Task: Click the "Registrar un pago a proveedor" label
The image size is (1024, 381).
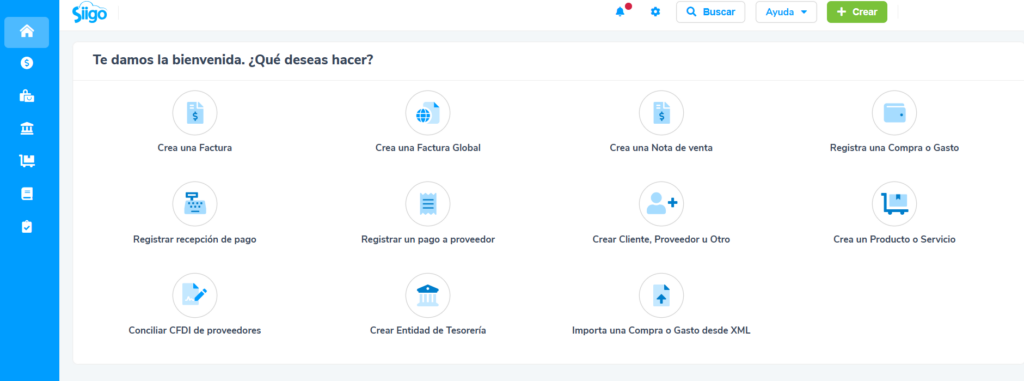Action: [x=428, y=239]
